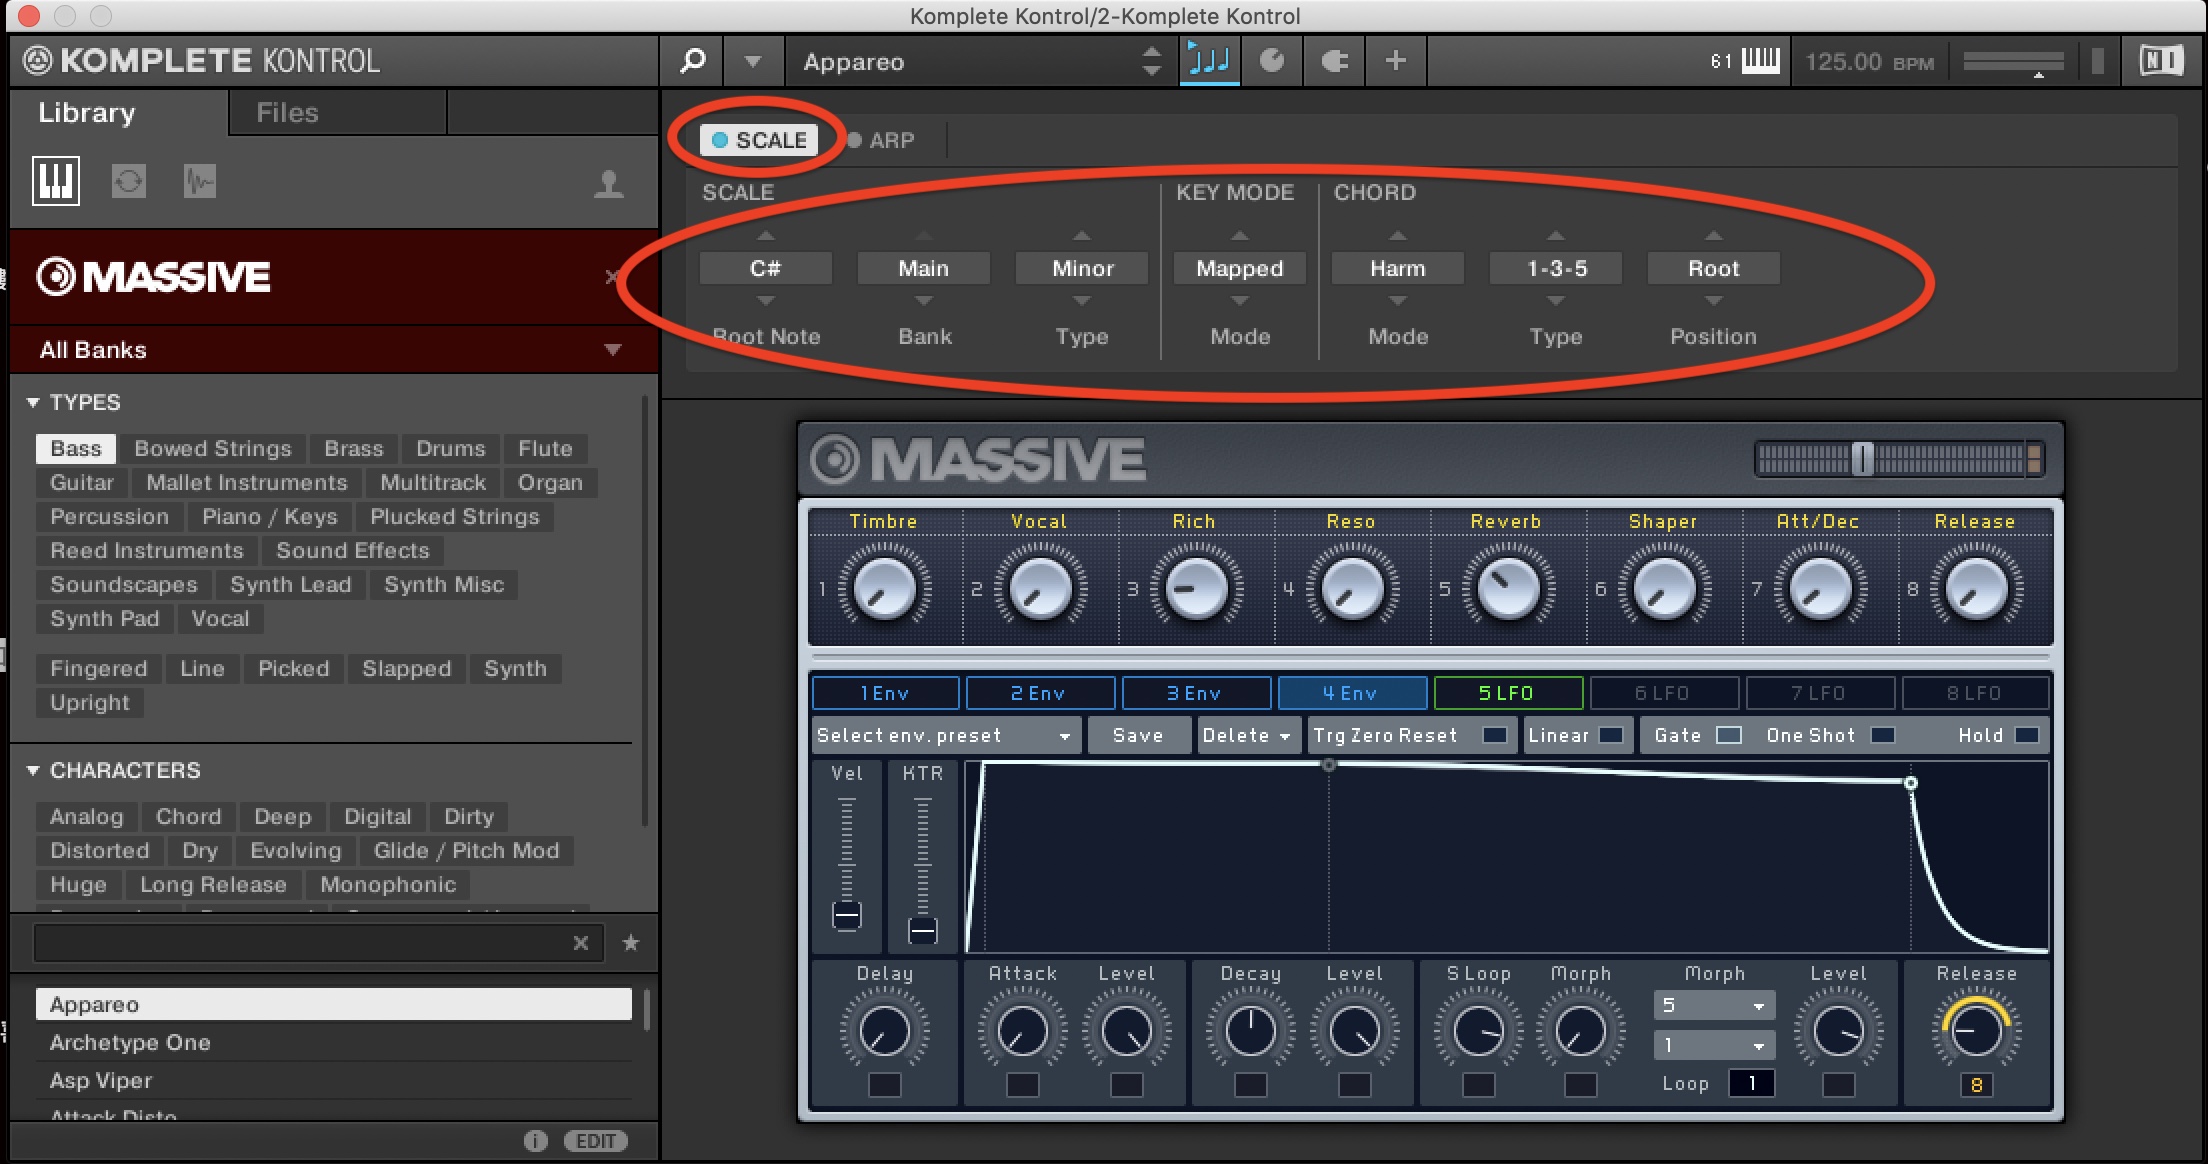Select the loops icon in Library
The height and width of the screenshot is (1164, 2208).
128,182
